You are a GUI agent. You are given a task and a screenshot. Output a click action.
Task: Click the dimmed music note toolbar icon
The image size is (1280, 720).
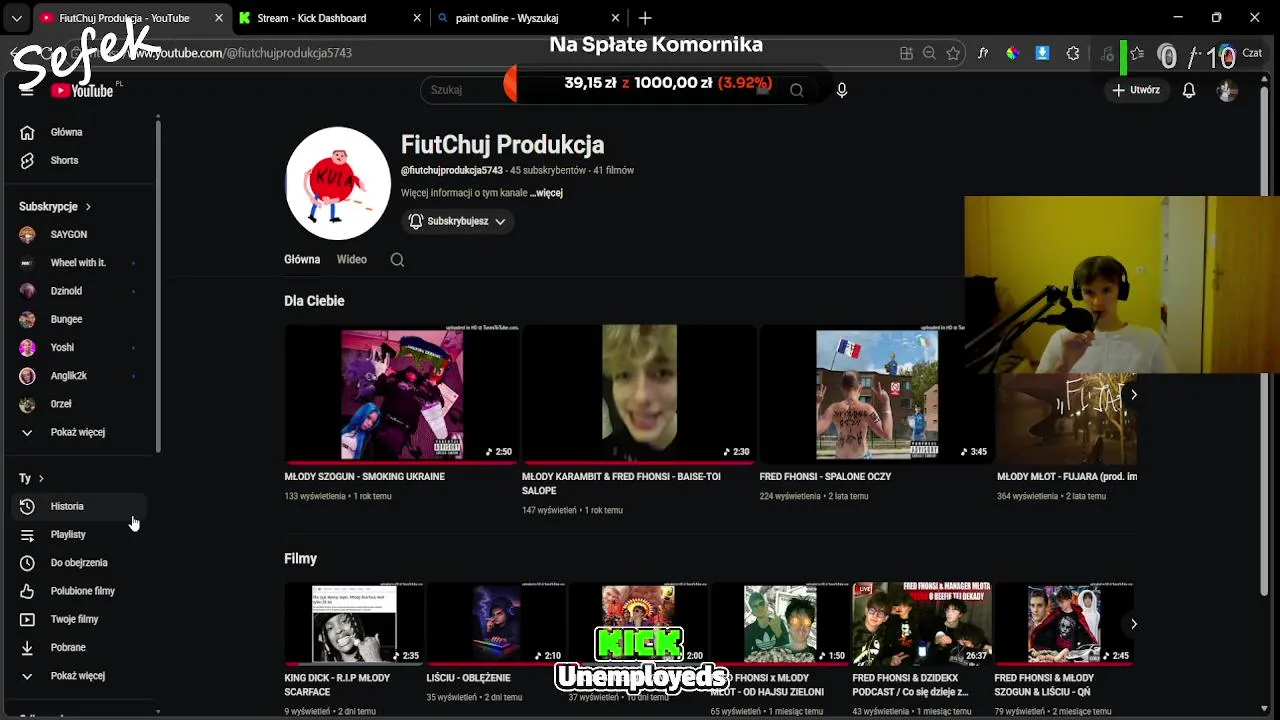[1106, 53]
